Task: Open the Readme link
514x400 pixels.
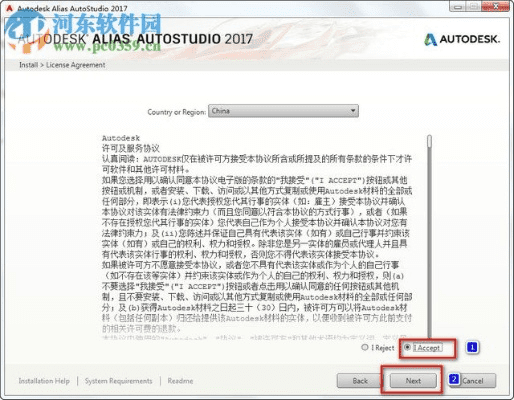Action: [180, 381]
